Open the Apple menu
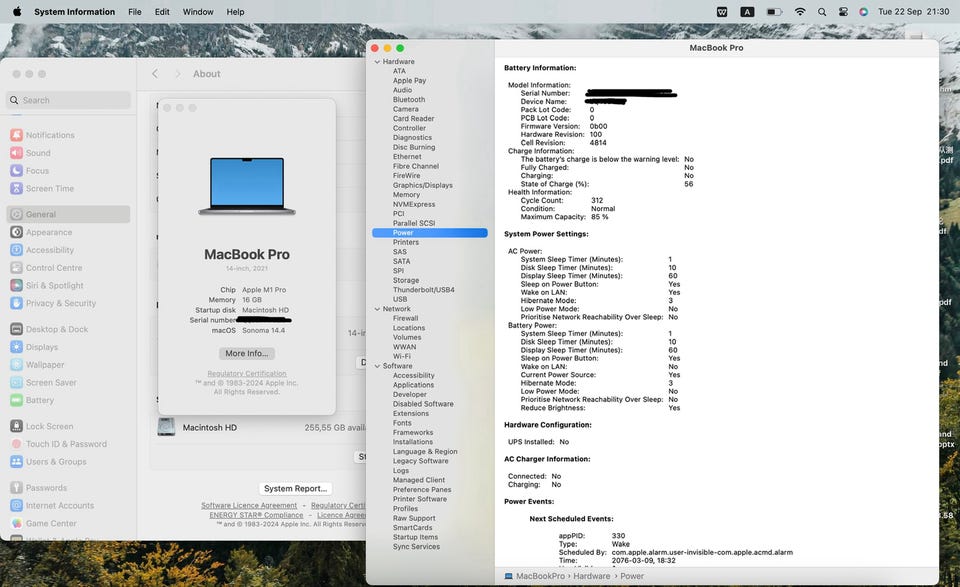 click(x=17, y=12)
